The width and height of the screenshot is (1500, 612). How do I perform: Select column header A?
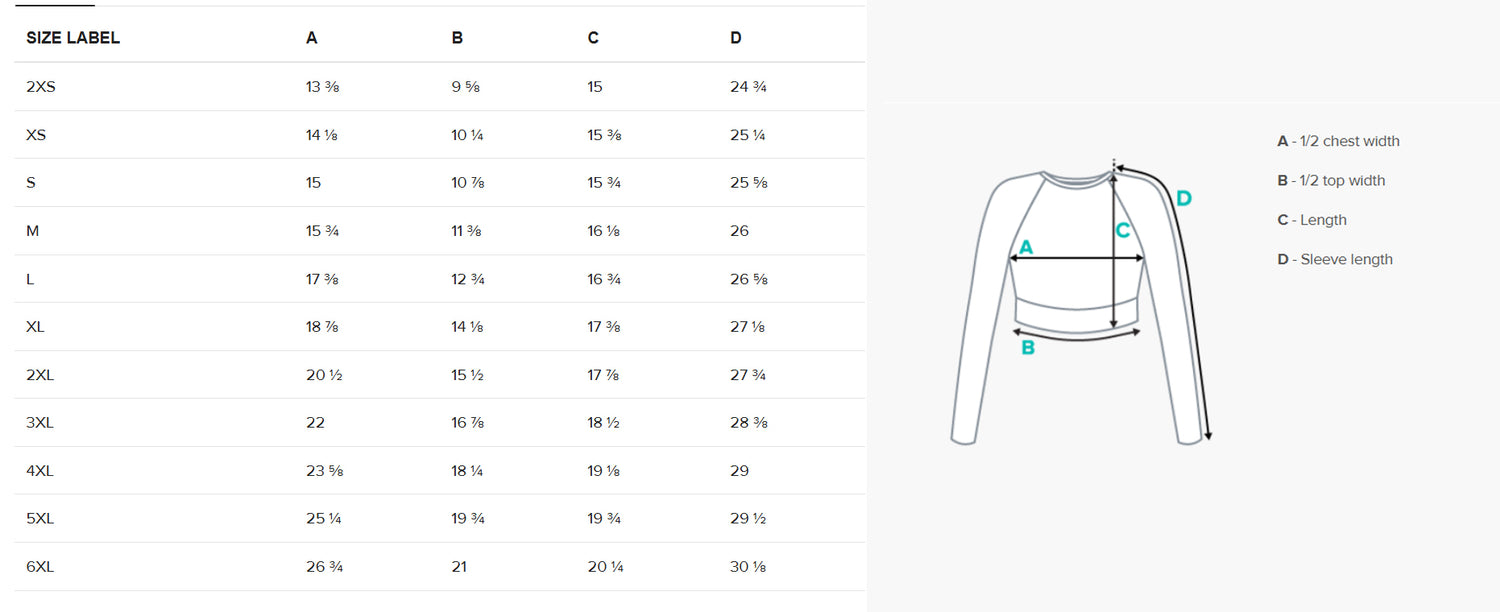312,38
